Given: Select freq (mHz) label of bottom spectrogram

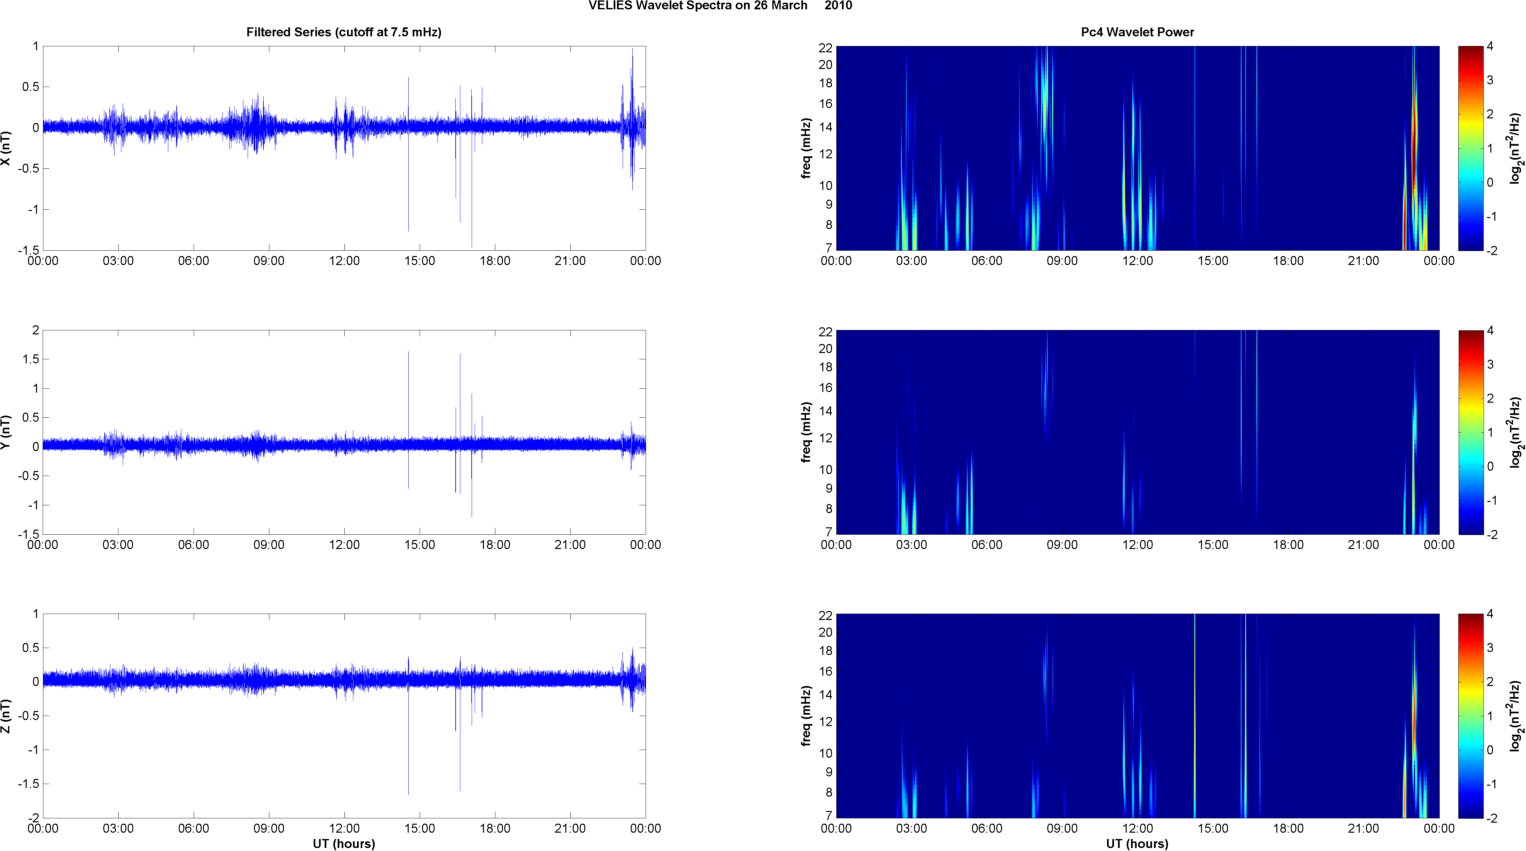Looking at the screenshot, I should tap(806, 716).
